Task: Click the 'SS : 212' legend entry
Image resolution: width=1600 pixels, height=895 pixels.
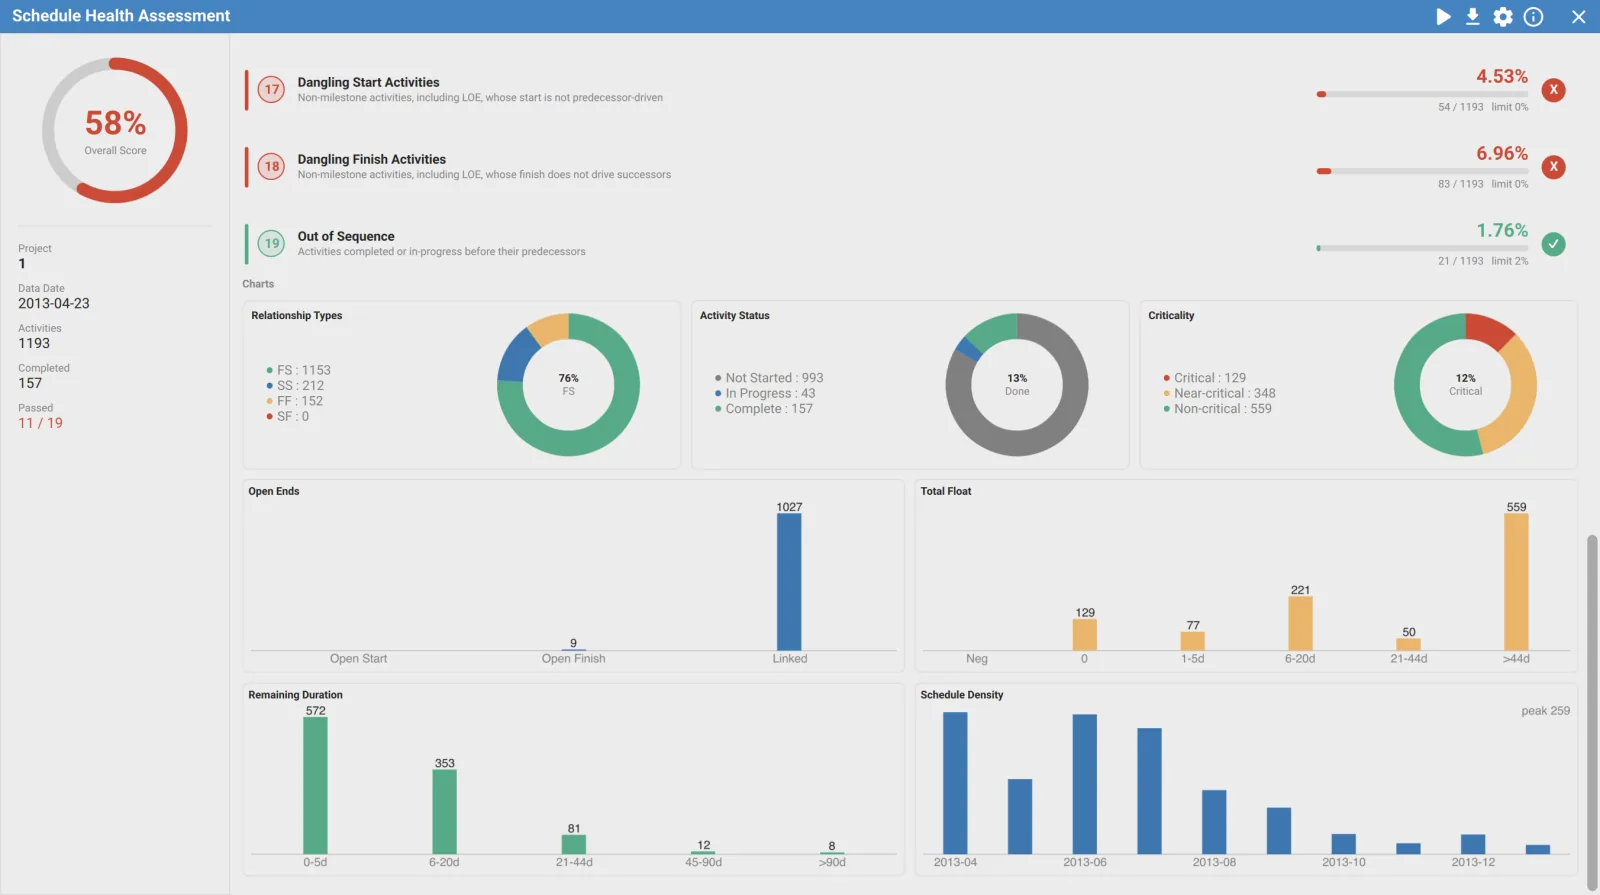Action: [x=295, y=385]
